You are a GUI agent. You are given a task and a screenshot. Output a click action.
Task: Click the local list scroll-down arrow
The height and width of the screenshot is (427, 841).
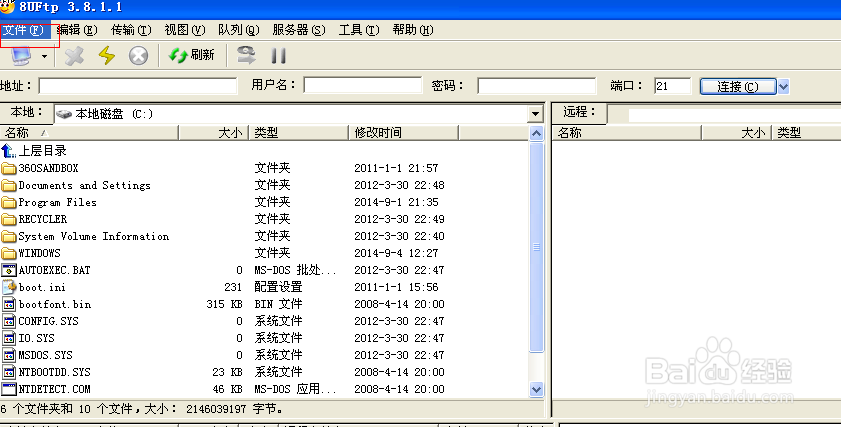[x=536, y=389]
